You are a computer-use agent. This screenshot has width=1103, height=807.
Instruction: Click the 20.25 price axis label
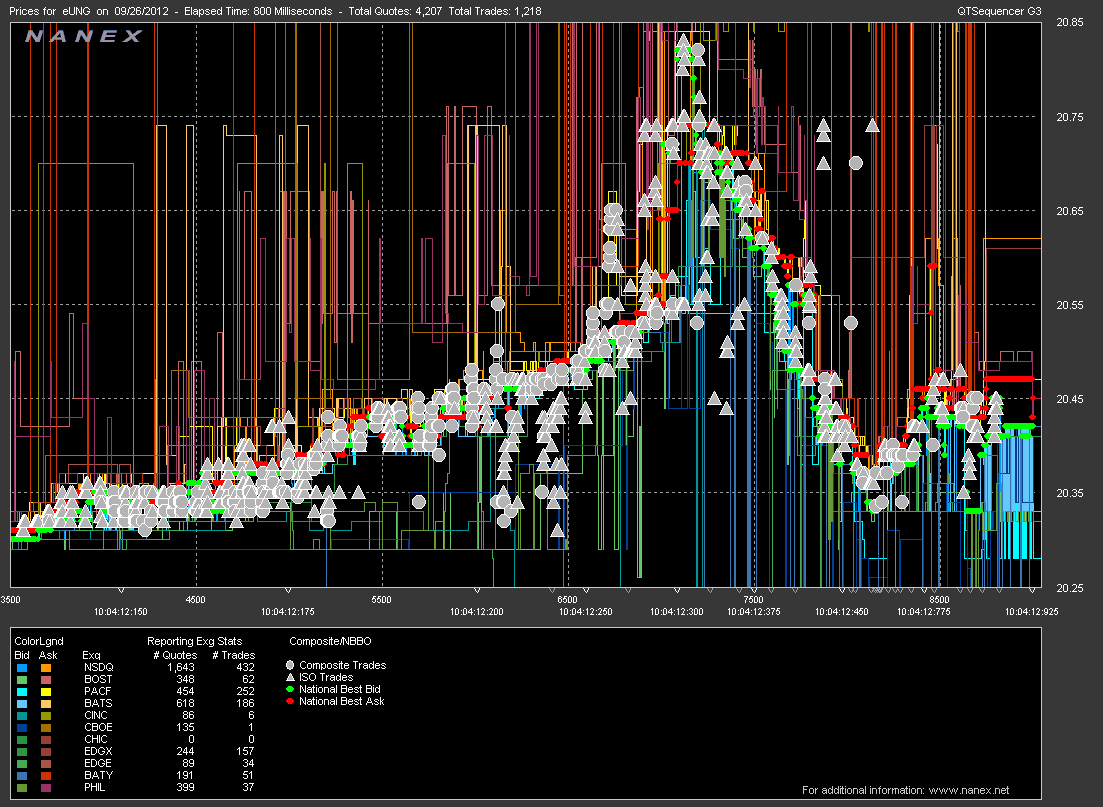coord(1070,587)
